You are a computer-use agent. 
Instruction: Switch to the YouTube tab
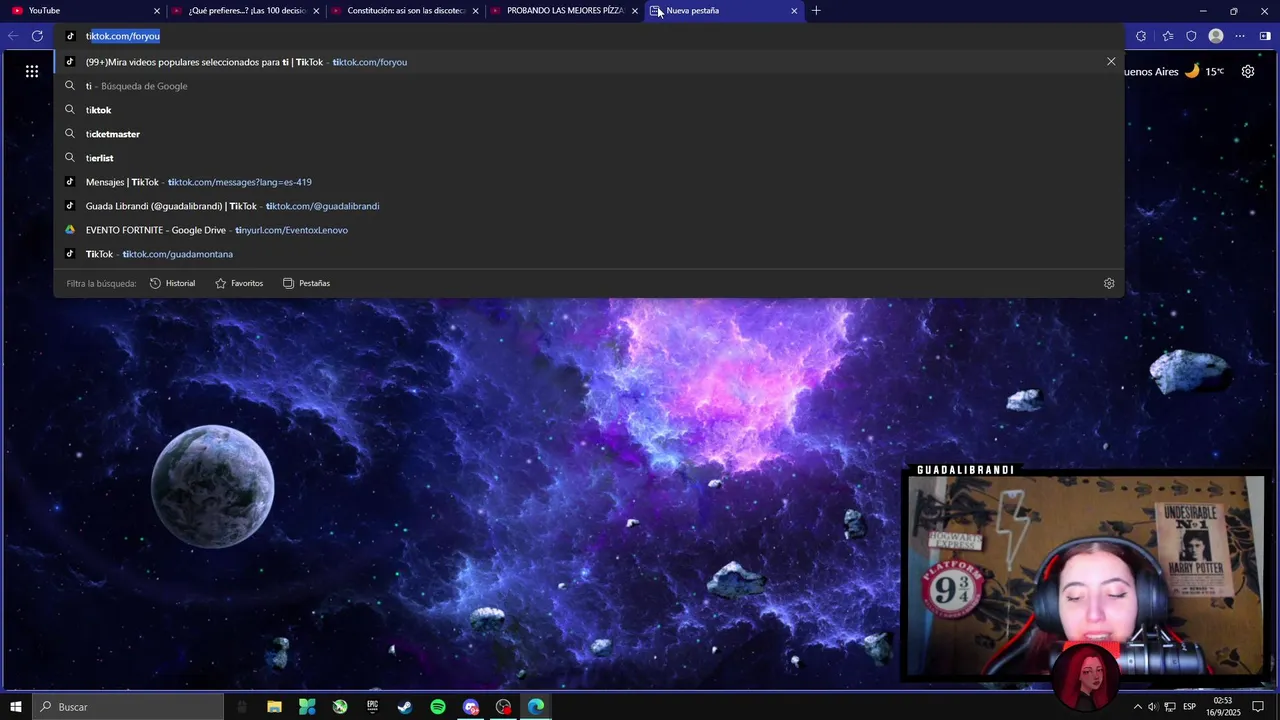[x=84, y=11]
